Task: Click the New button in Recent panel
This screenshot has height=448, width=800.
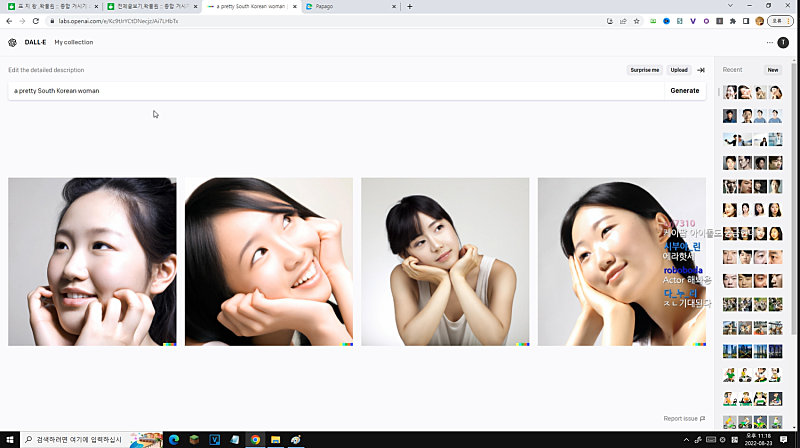Action: (x=772, y=70)
